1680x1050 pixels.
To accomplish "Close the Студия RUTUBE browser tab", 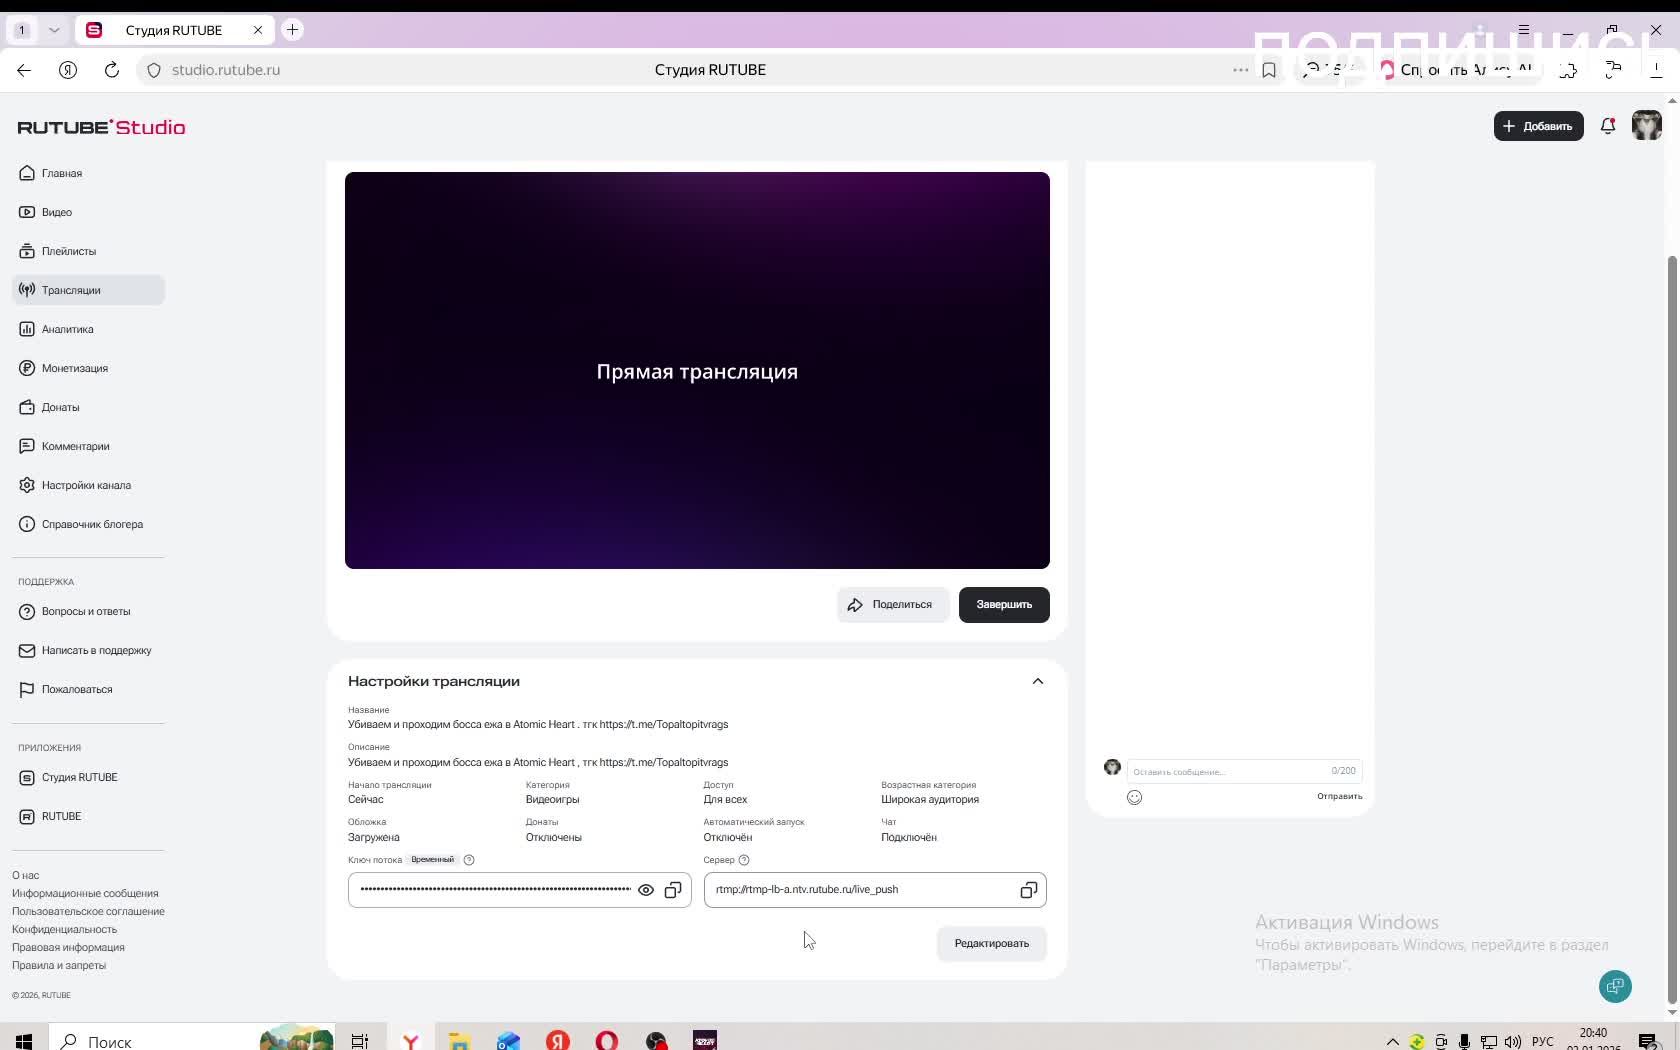I will tap(258, 30).
